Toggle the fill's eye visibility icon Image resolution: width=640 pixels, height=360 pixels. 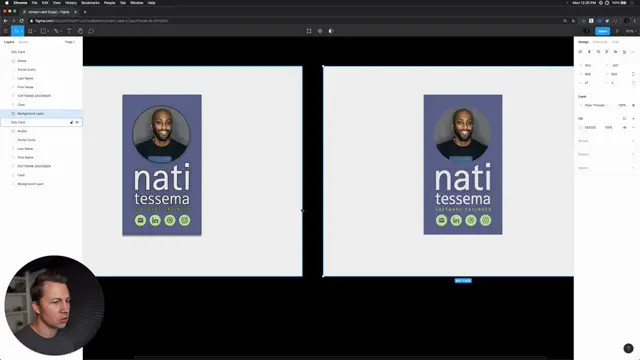pyautogui.click(x=624, y=127)
